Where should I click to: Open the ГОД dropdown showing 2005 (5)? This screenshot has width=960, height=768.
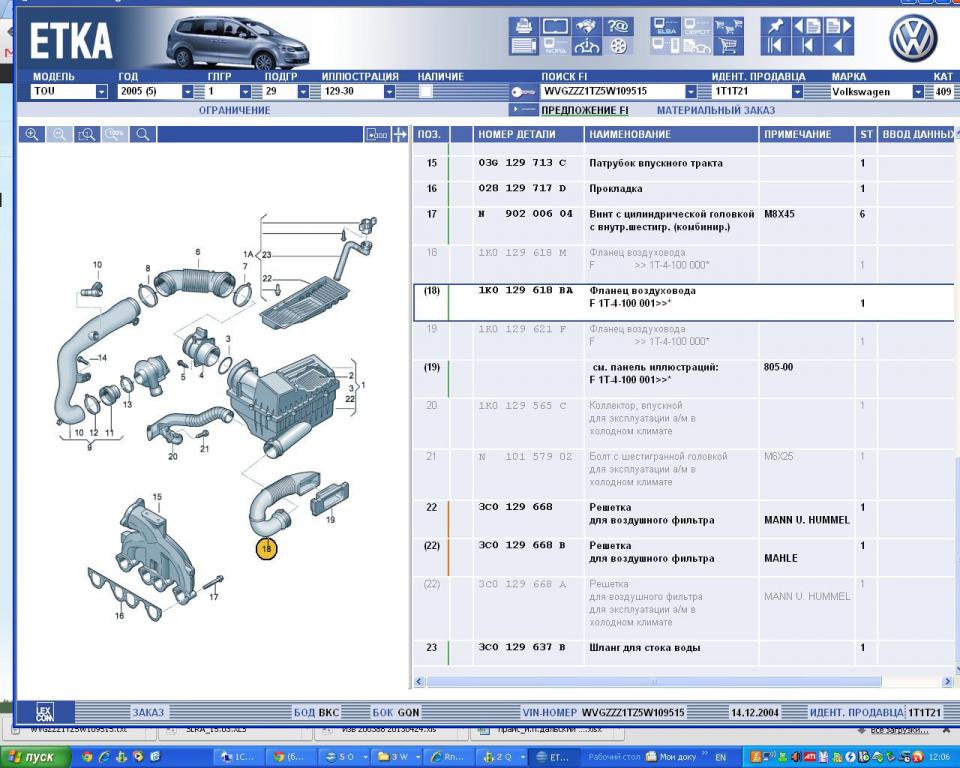187,92
